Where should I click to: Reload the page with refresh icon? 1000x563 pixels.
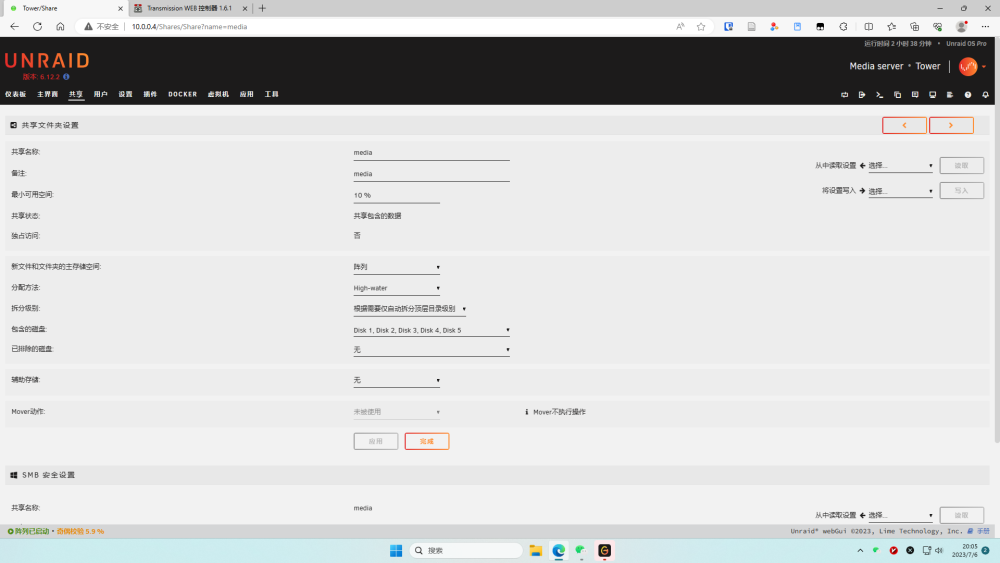point(38,27)
